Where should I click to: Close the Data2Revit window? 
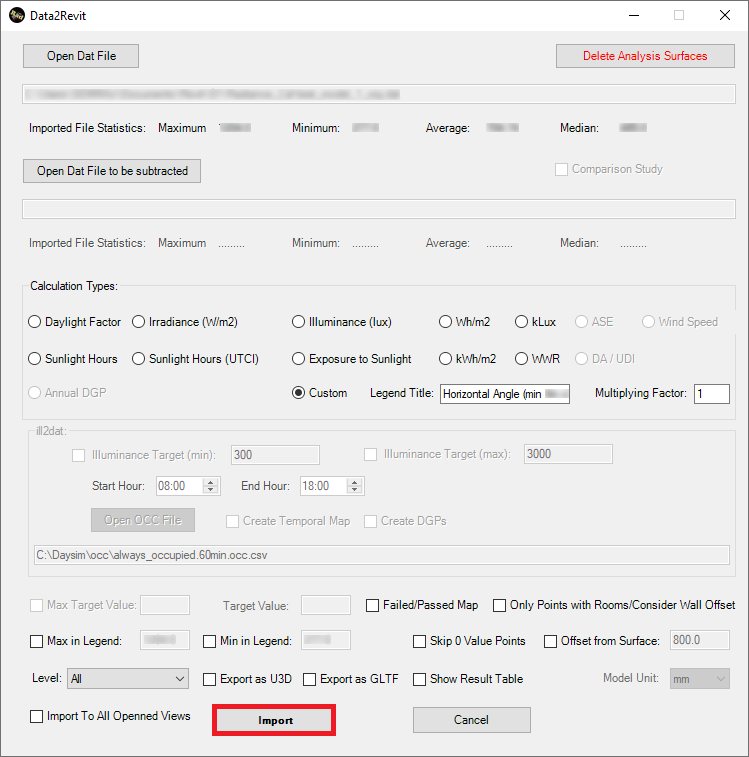coord(724,15)
